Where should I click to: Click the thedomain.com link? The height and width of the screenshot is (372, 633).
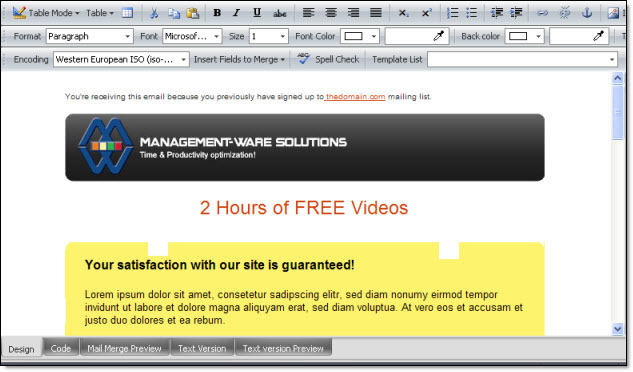point(355,97)
